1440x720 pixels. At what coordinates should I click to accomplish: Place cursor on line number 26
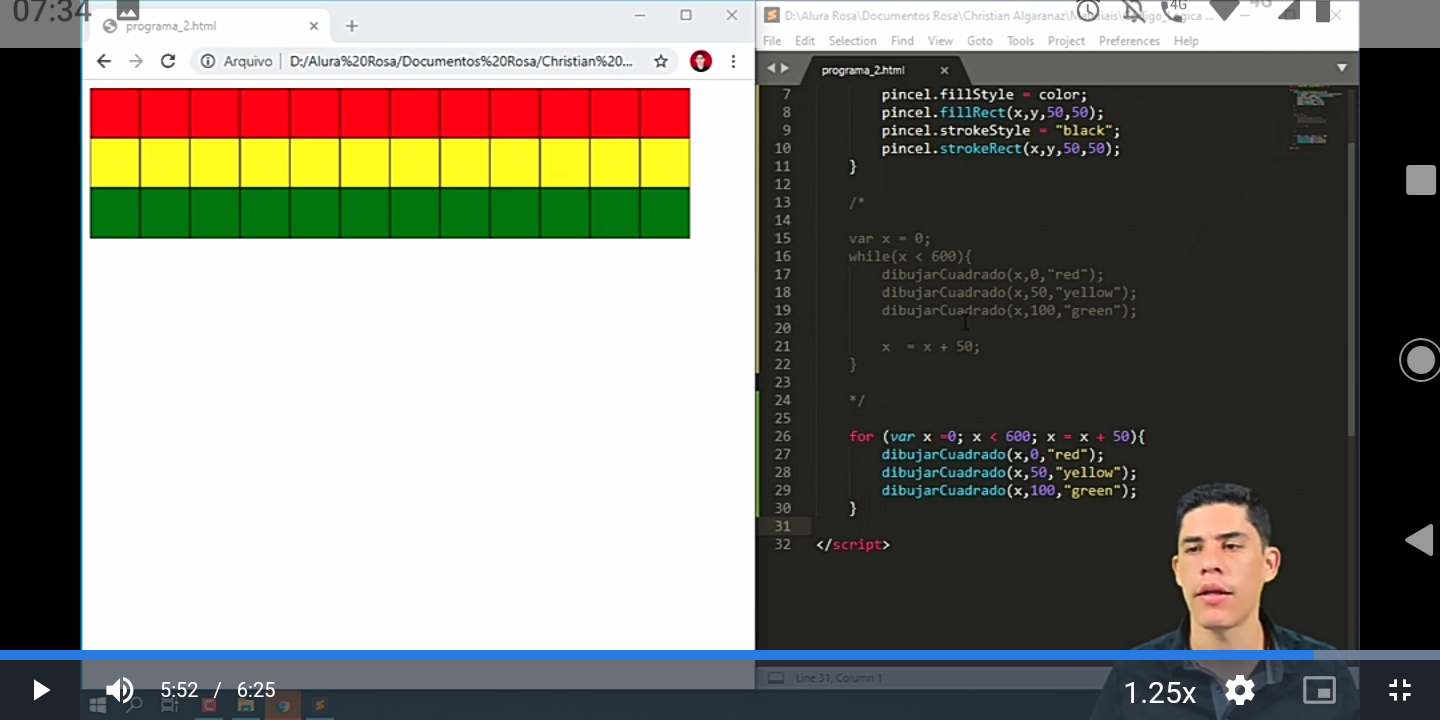(782, 437)
